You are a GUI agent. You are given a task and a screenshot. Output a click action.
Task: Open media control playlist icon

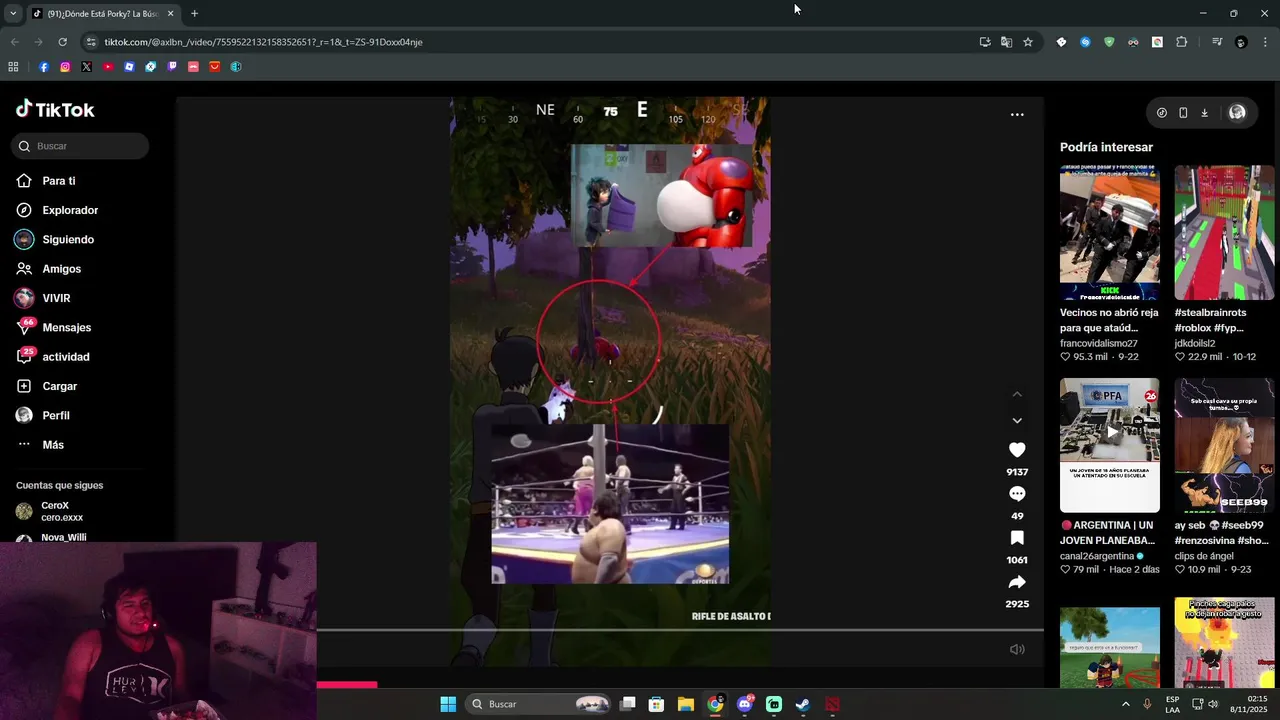pos(1216,42)
